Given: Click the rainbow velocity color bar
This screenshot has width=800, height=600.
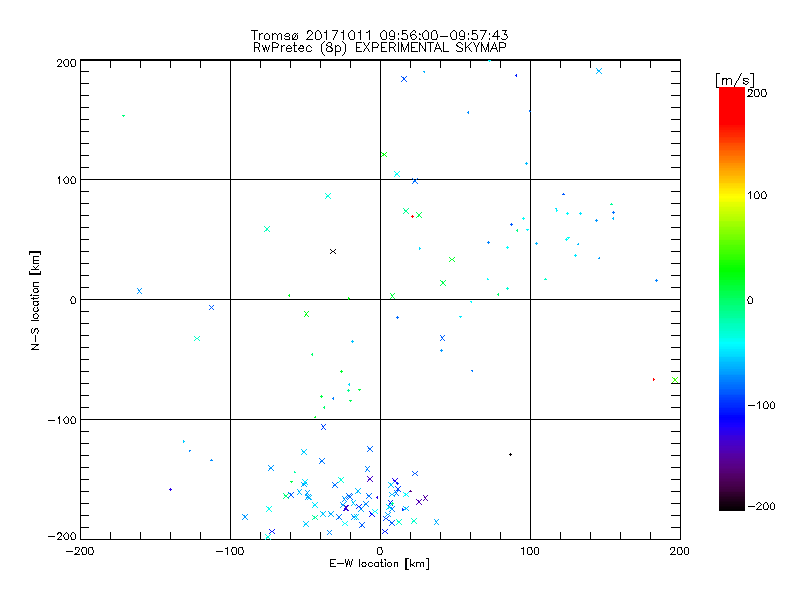Looking at the screenshot, I should (x=732, y=299).
